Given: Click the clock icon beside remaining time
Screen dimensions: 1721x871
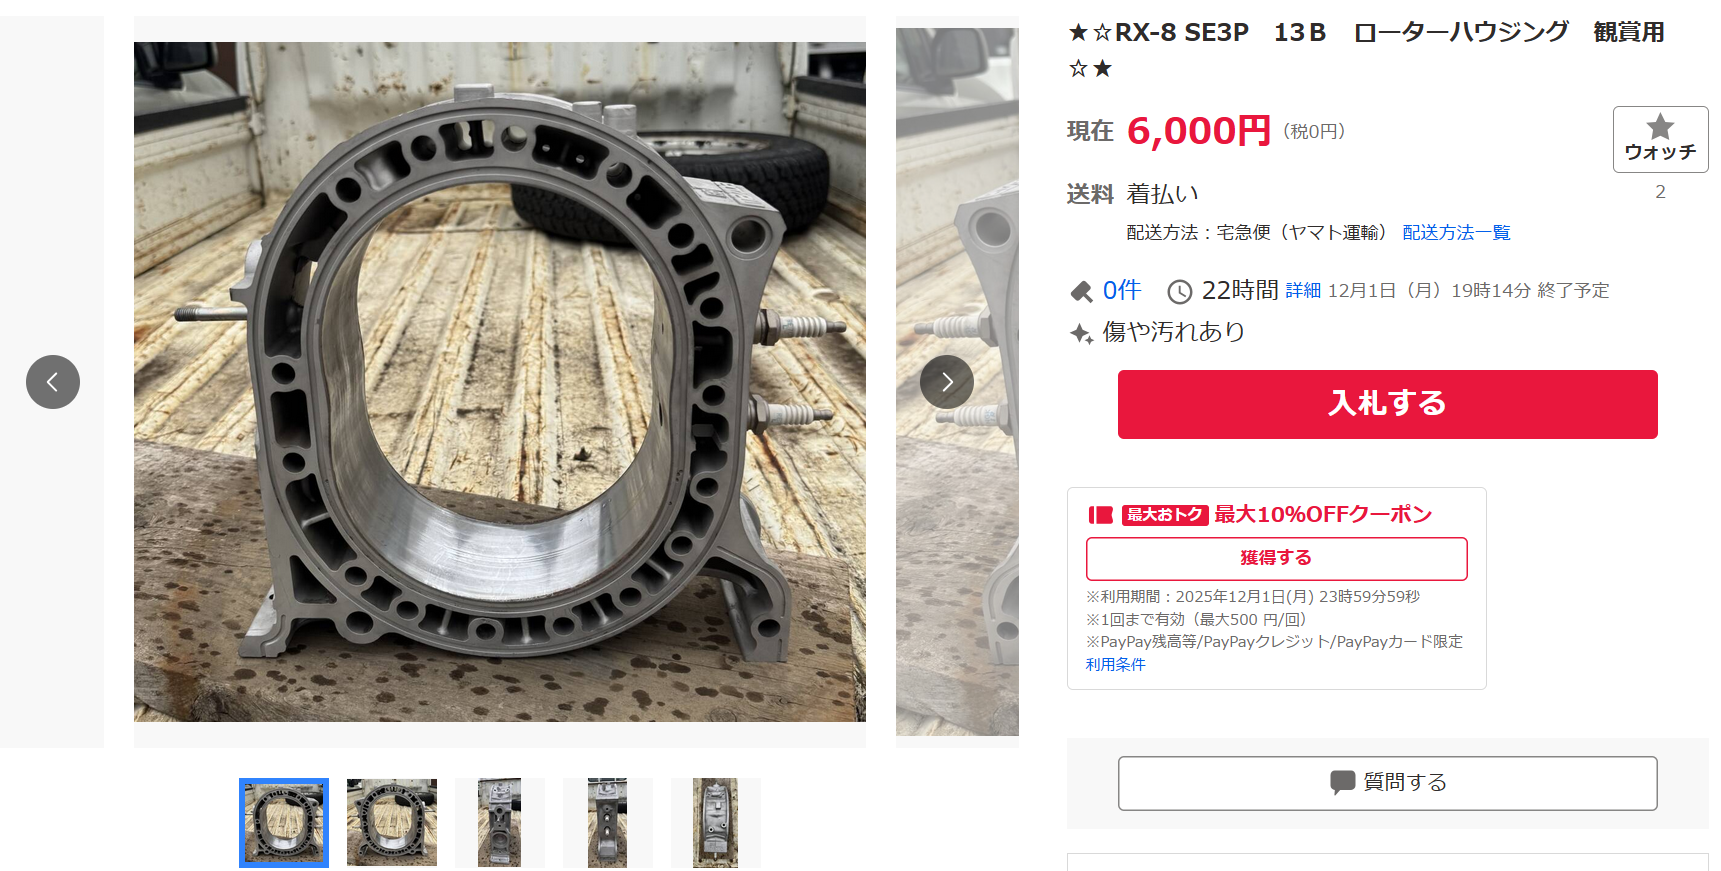Looking at the screenshot, I should point(1180,292).
